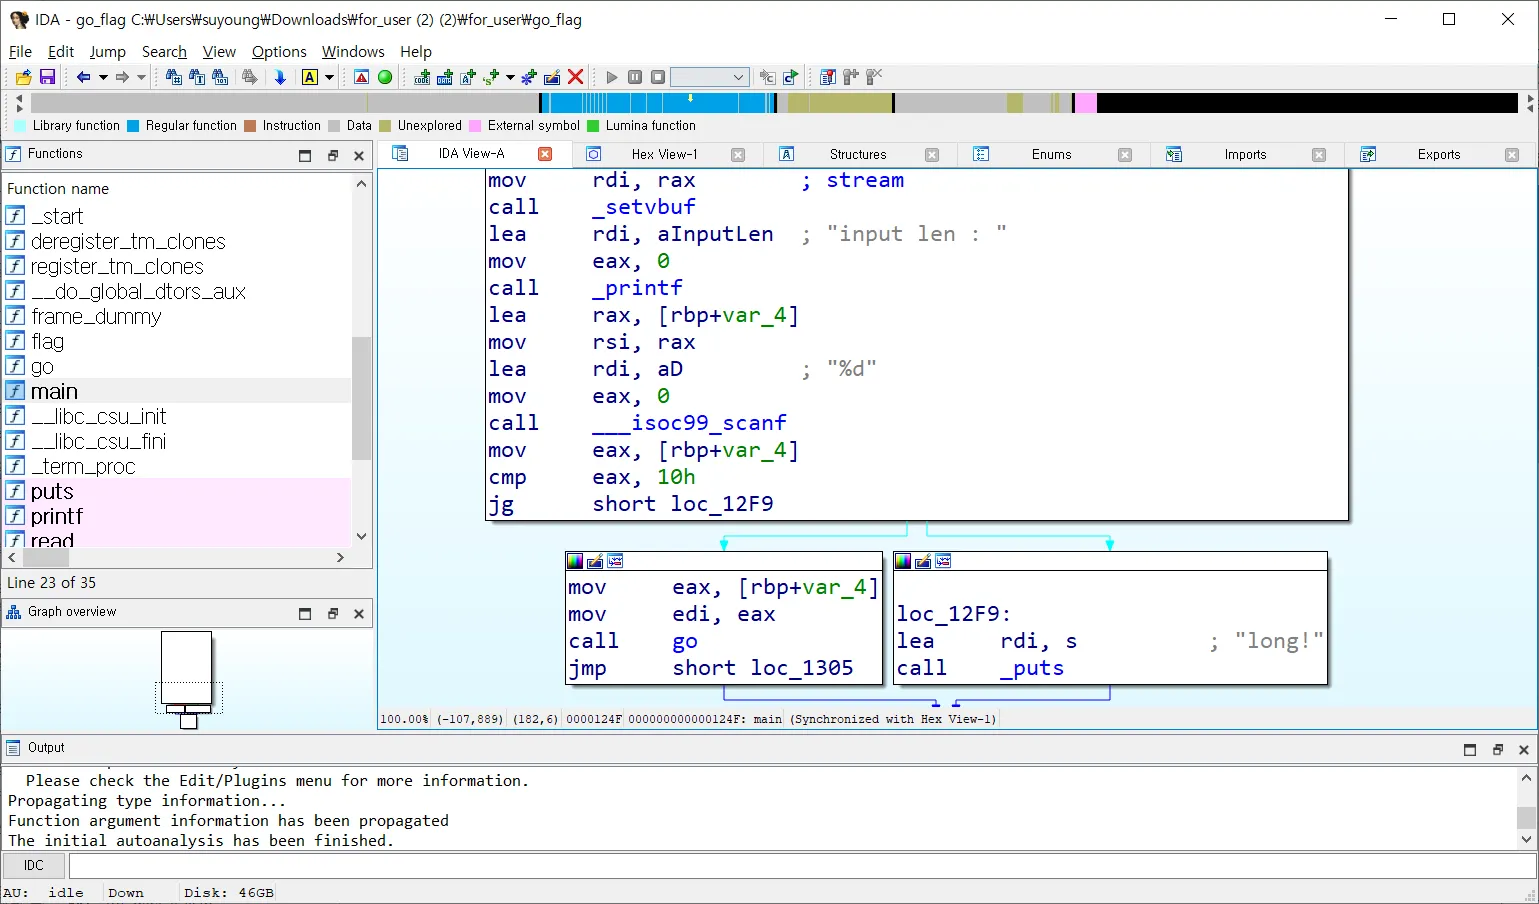Image resolution: width=1539 pixels, height=904 pixels.
Task: Click the blue down arrow jump icon
Action: tap(280, 77)
